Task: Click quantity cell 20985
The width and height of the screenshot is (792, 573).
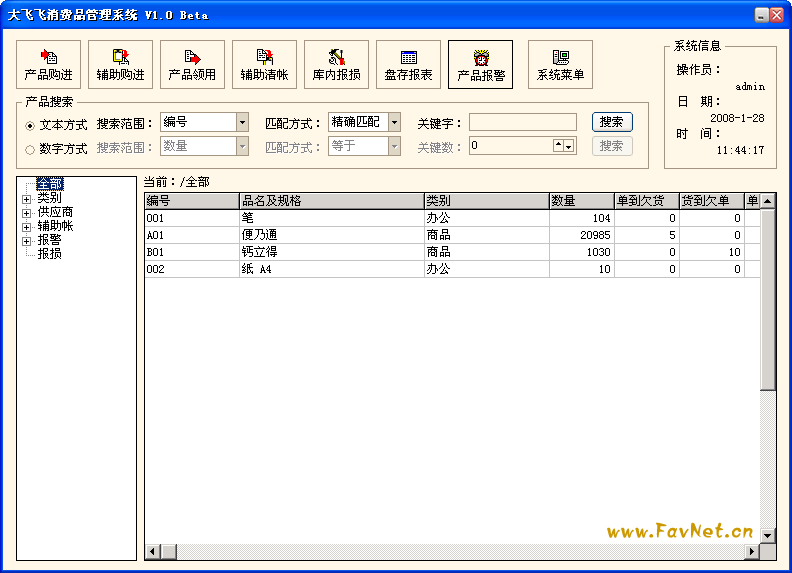Action: coord(582,235)
